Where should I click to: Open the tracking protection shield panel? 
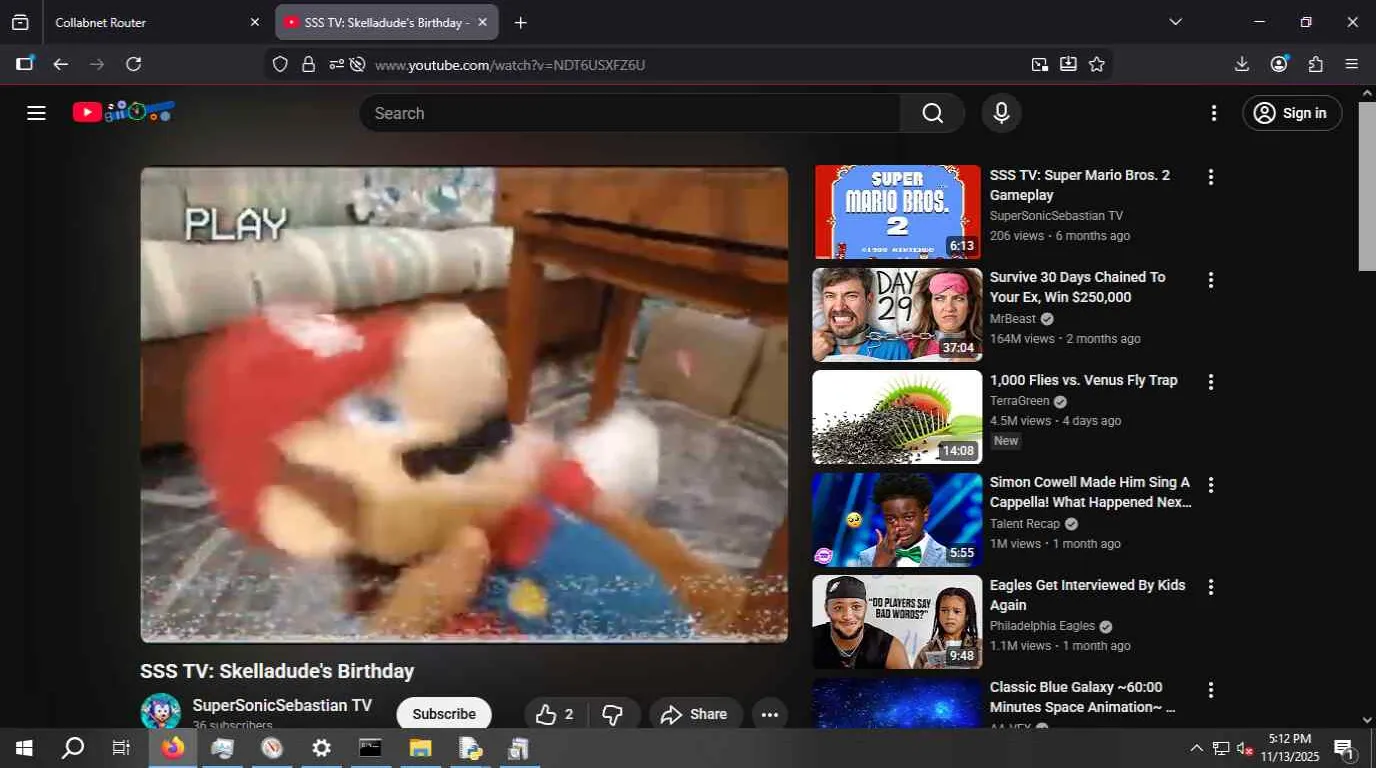pyautogui.click(x=280, y=64)
